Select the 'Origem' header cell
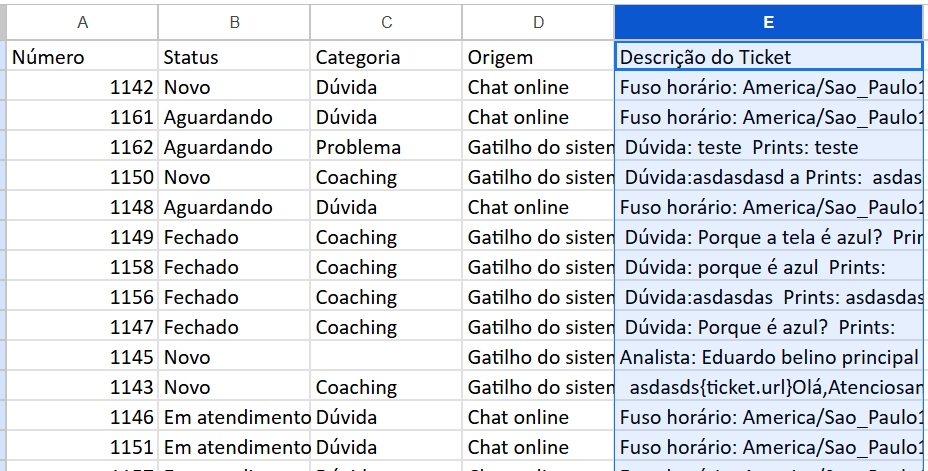Image resolution: width=928 pixels, height=471 pixels. click(538, 57)
